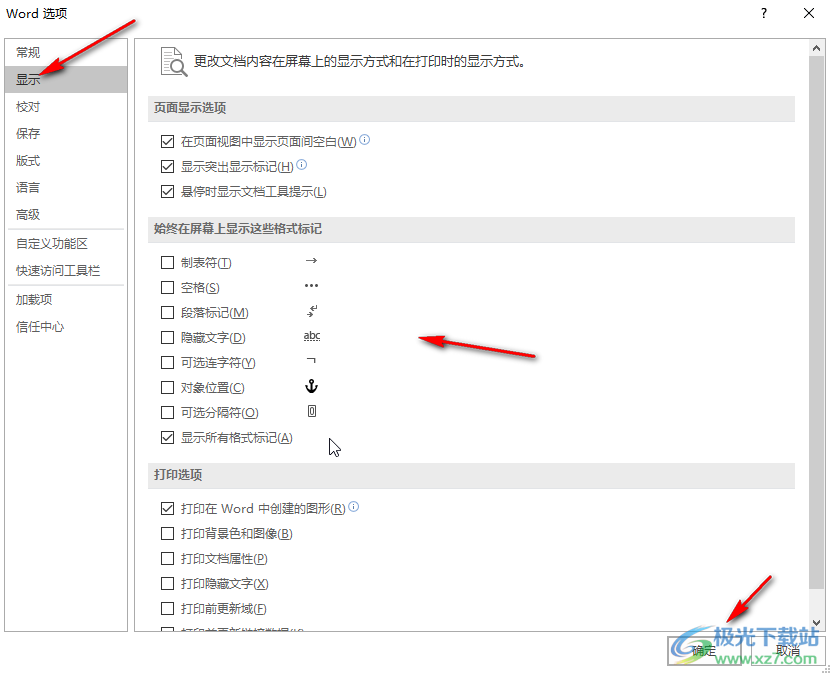Enable the 制表符 formatting mark checkbox
Viewport: 830px width, 675px height.
[x=167, y=263]
